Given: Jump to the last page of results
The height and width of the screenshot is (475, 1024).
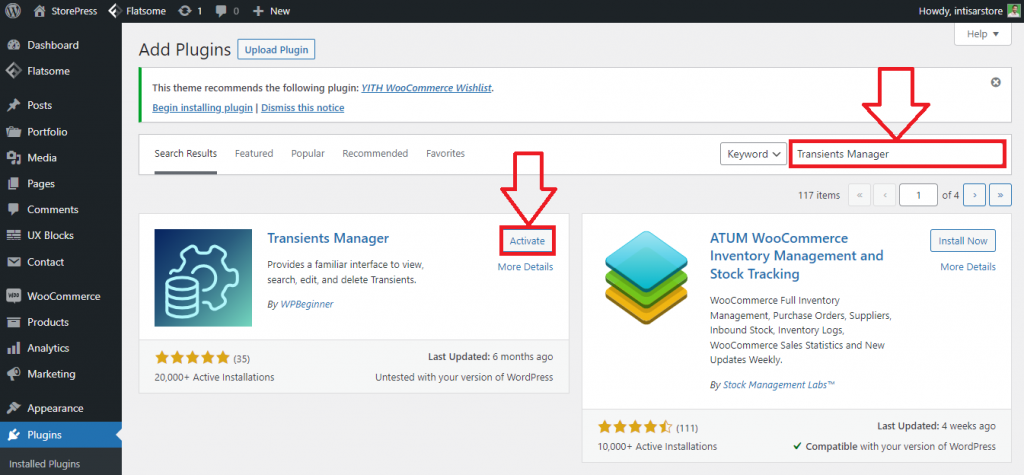Looking at the screenshot, I should (x=1000, y=195).
